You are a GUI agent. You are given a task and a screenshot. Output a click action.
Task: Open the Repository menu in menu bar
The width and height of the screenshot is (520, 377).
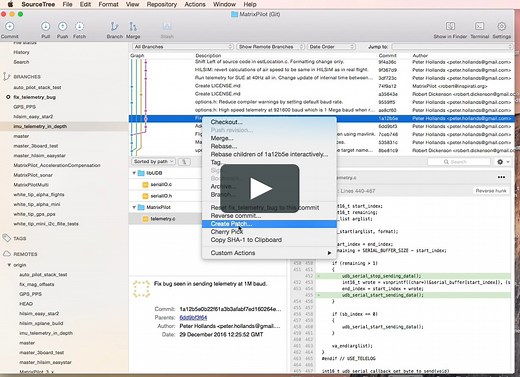tap(162, 4)
